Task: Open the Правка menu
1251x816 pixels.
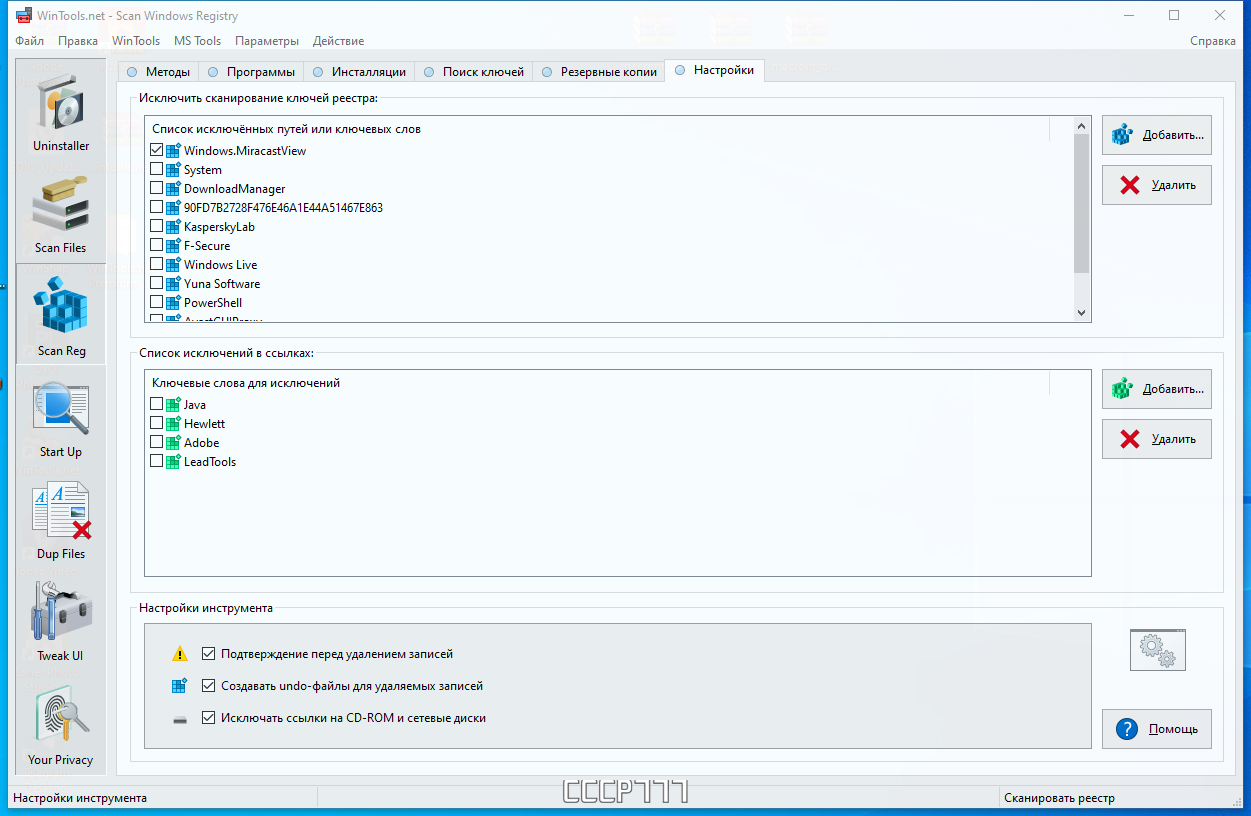Action: coord(78,41)
